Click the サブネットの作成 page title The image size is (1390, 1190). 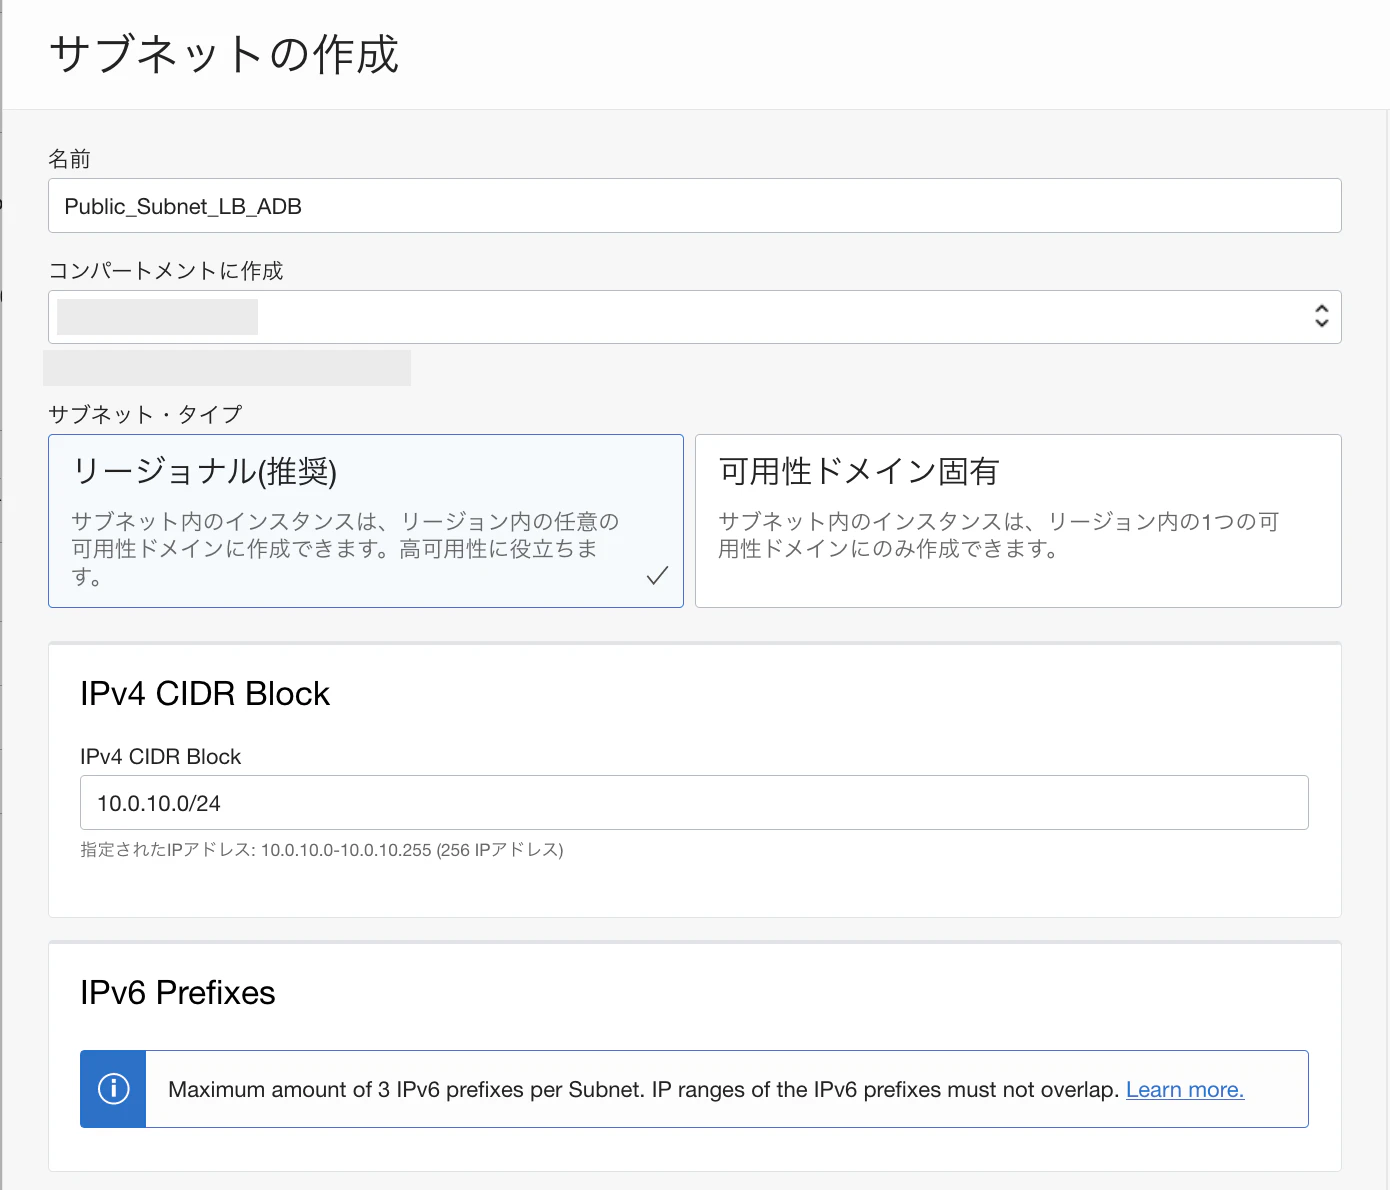tap(224, 54)
